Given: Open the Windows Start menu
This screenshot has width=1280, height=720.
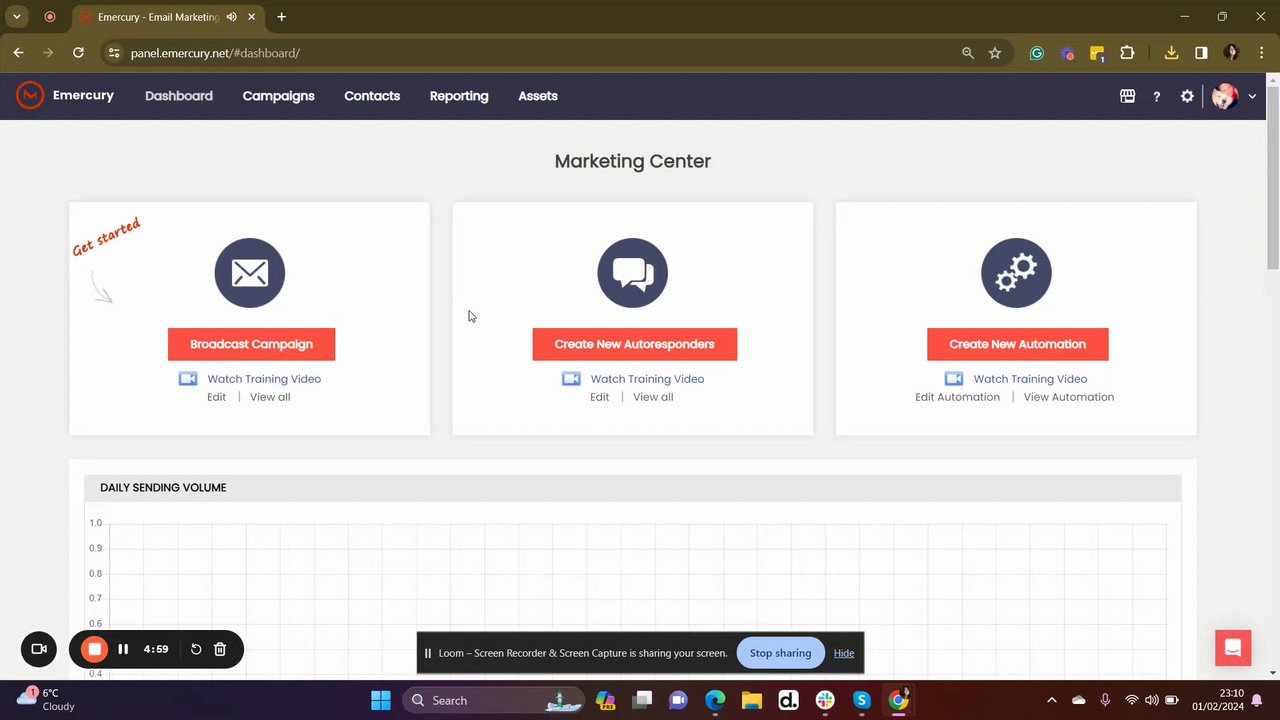Looking at the screenshot, I should (381, 700).
